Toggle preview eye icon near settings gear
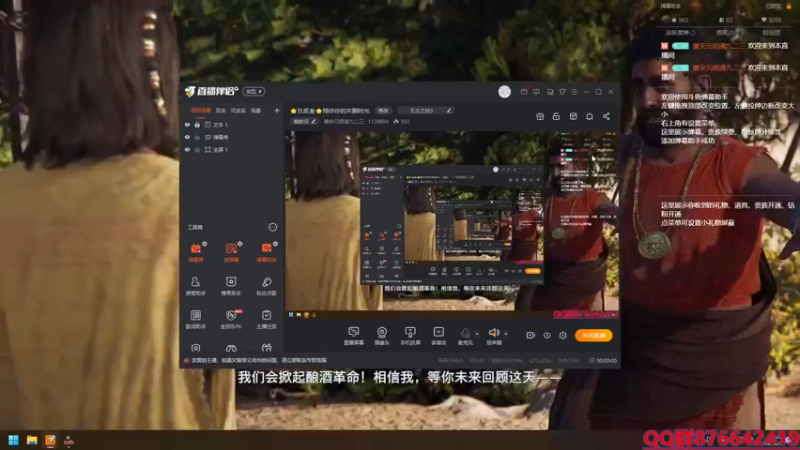This screenshot has width=800, height=450. [547, 335]
